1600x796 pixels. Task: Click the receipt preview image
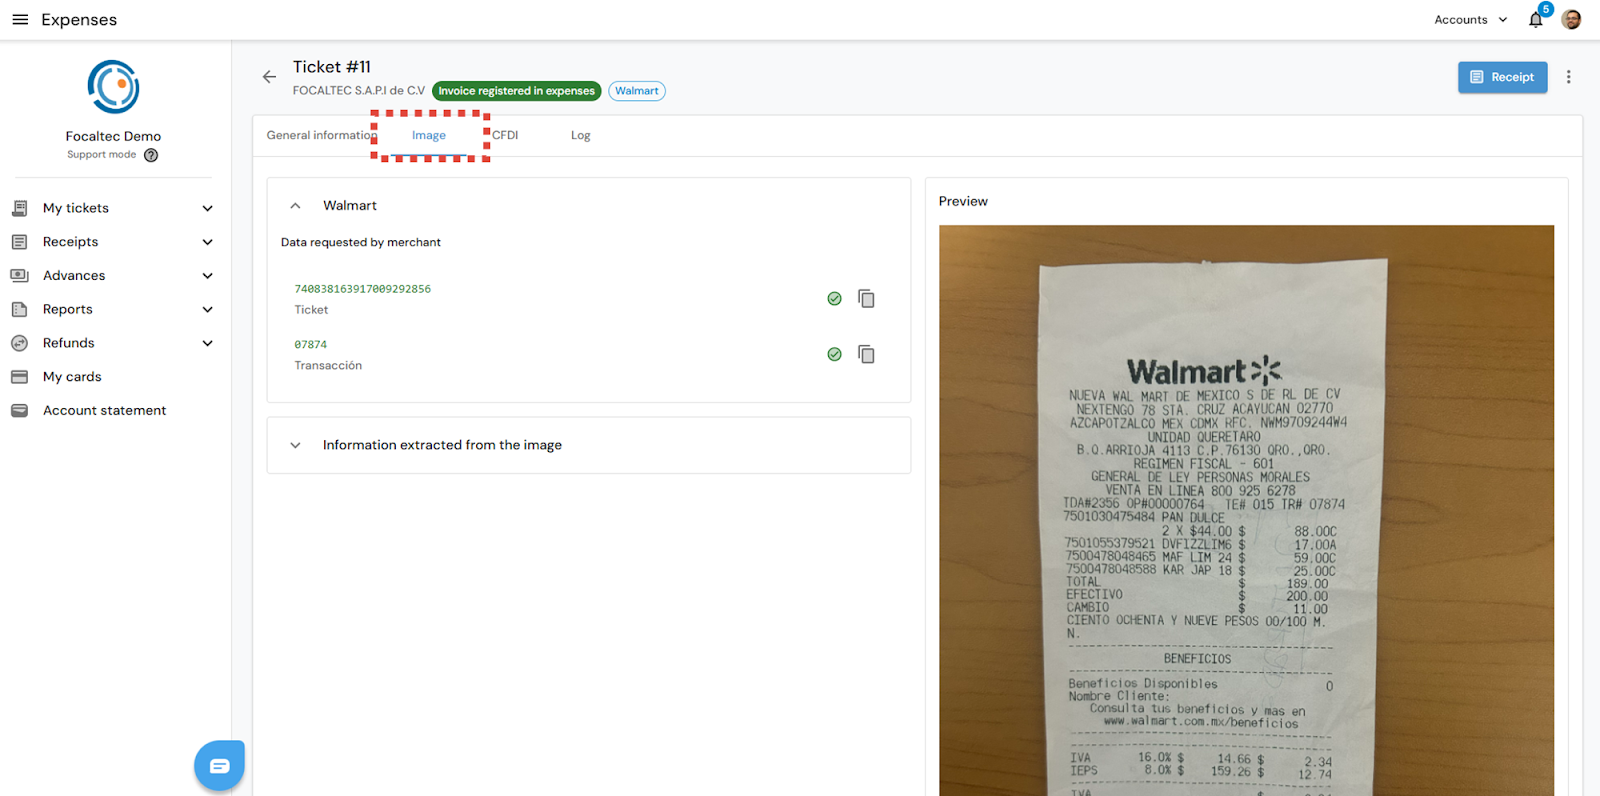click(x=1246, y=510)
